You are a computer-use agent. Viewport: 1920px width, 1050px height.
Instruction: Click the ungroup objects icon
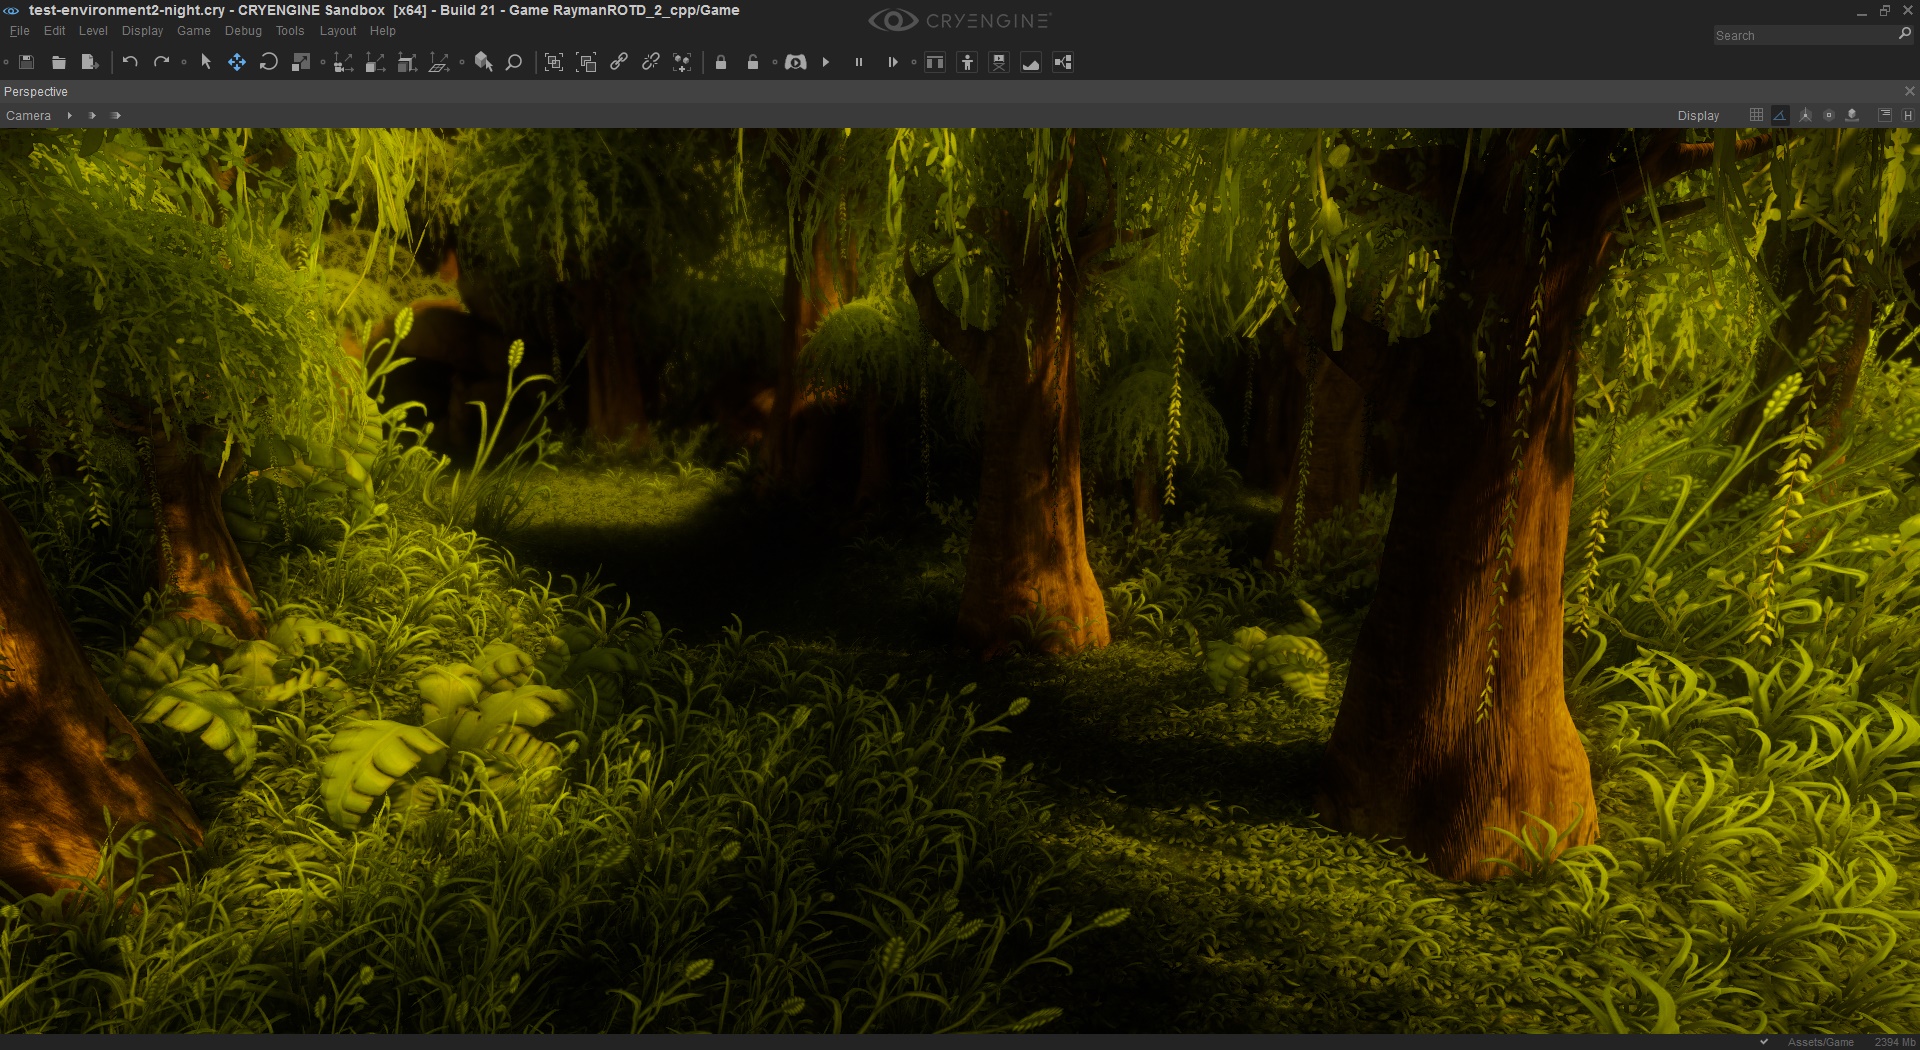coord(587,62)
